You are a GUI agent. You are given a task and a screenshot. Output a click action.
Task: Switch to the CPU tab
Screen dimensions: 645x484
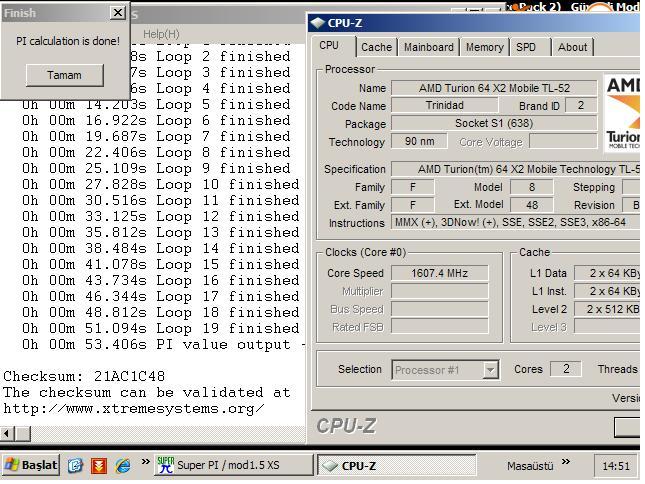329,46
